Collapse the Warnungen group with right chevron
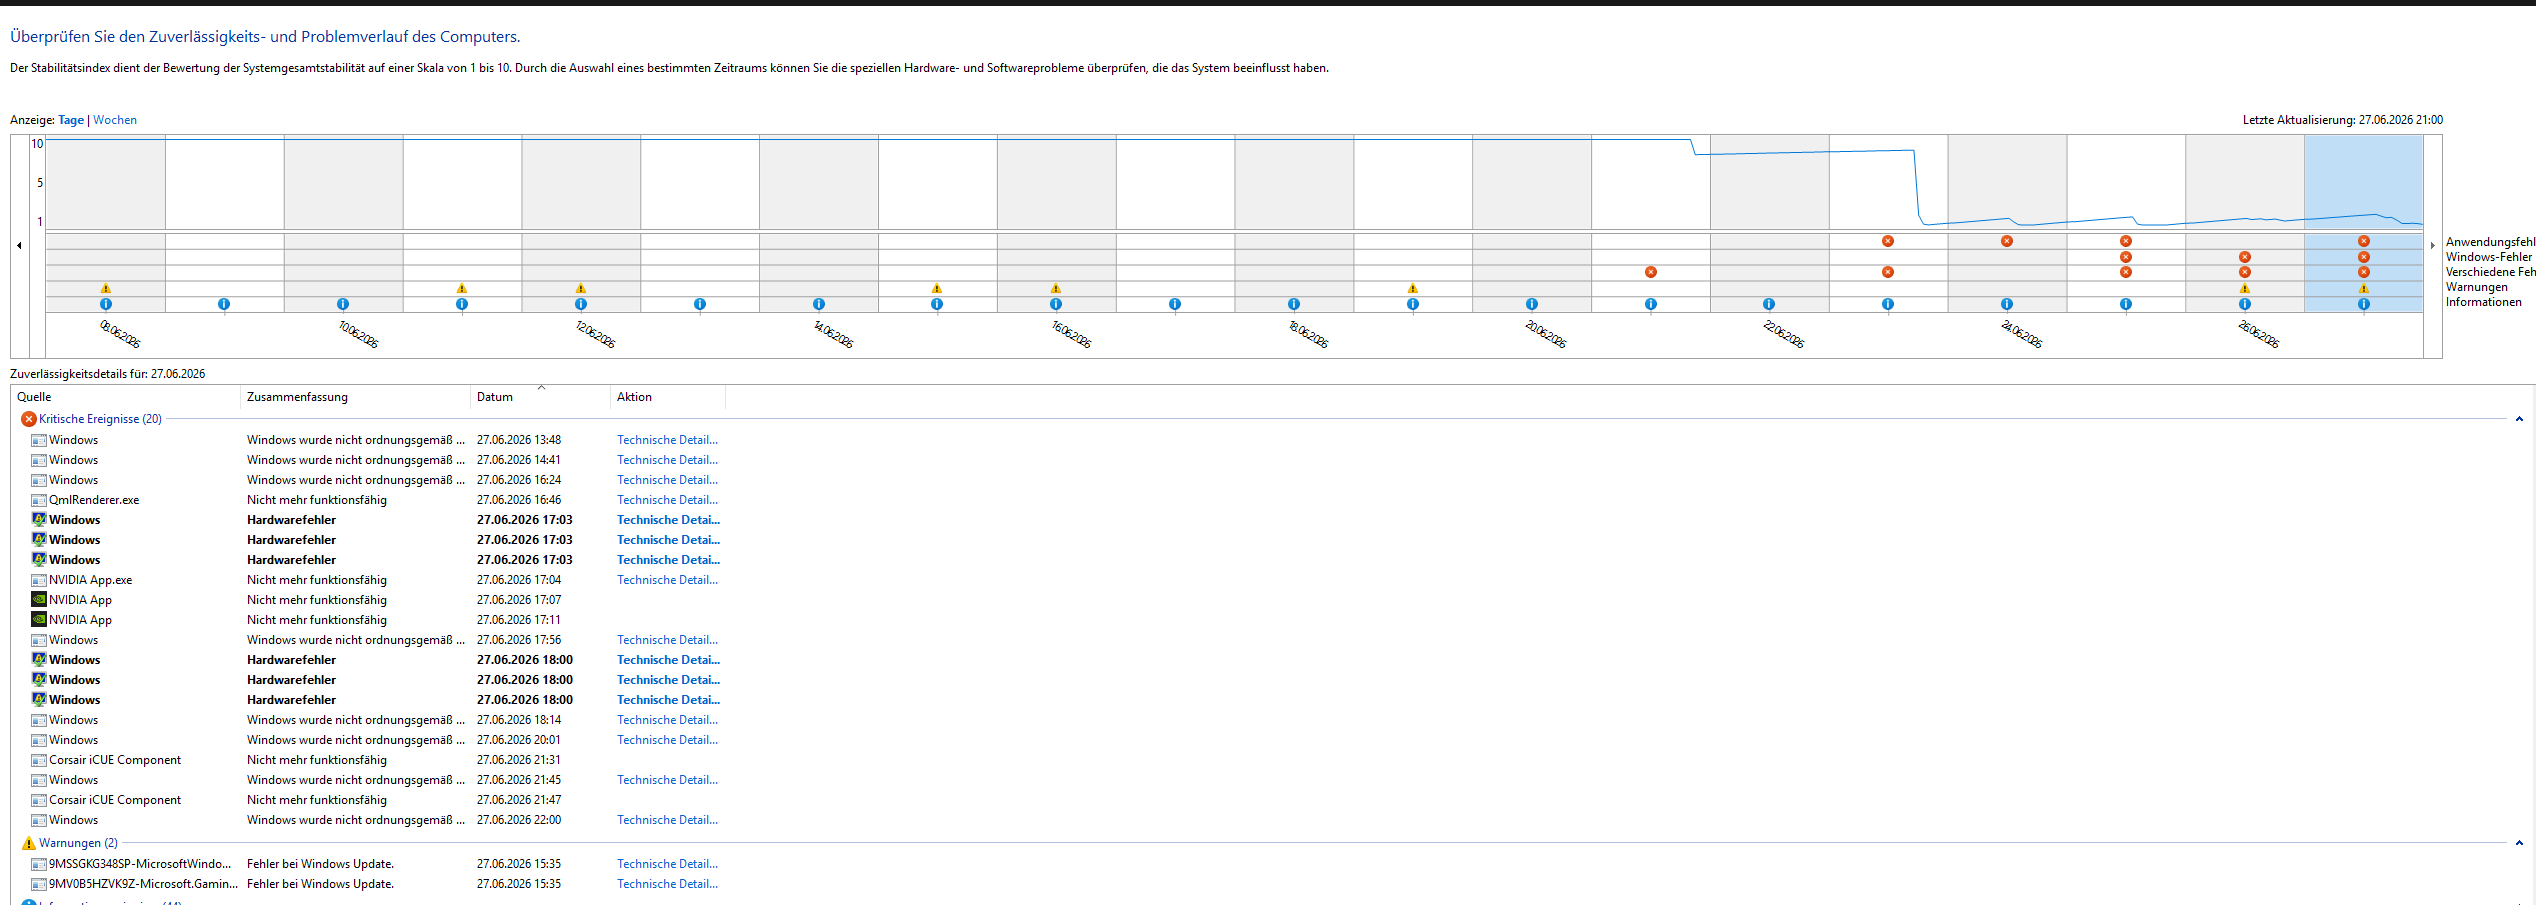Image resolution: width=2536 pixels, height=905 pixels. 2519,843
